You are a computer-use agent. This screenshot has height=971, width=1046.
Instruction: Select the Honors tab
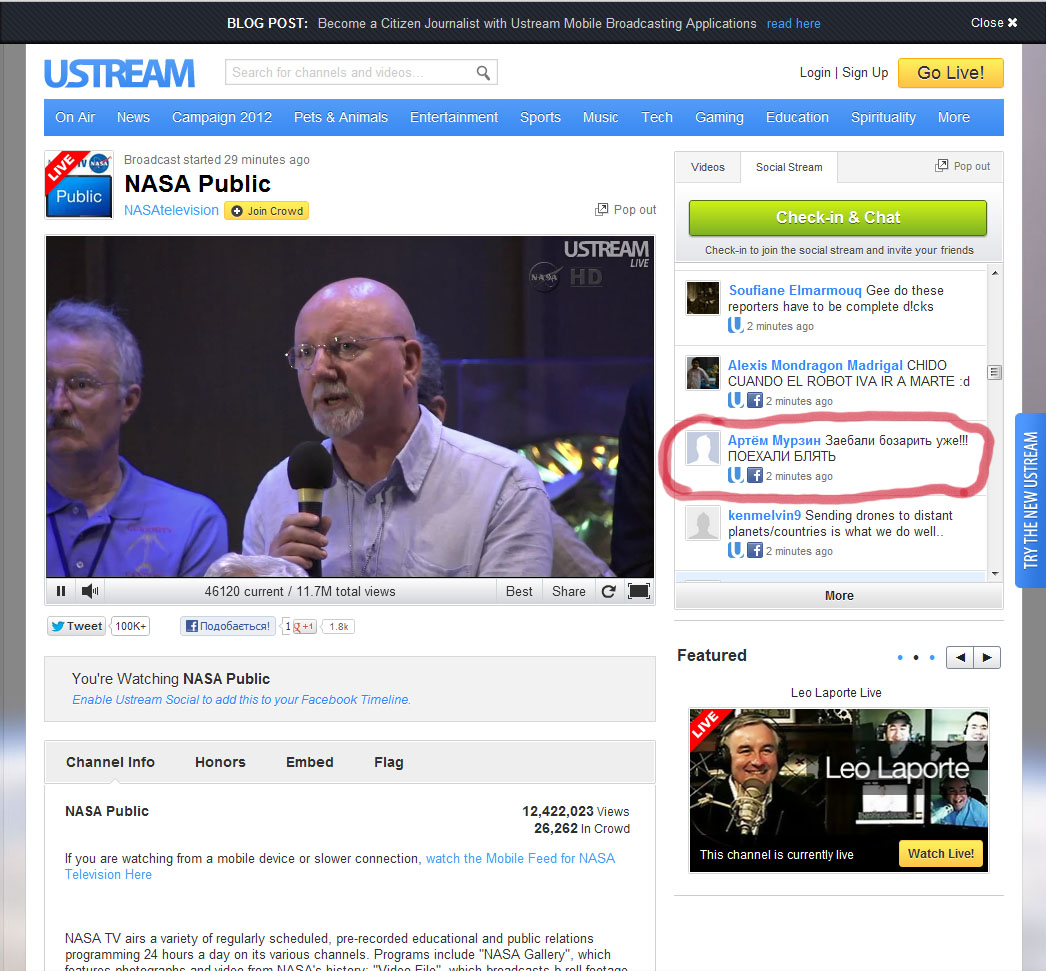click(220, 762)
